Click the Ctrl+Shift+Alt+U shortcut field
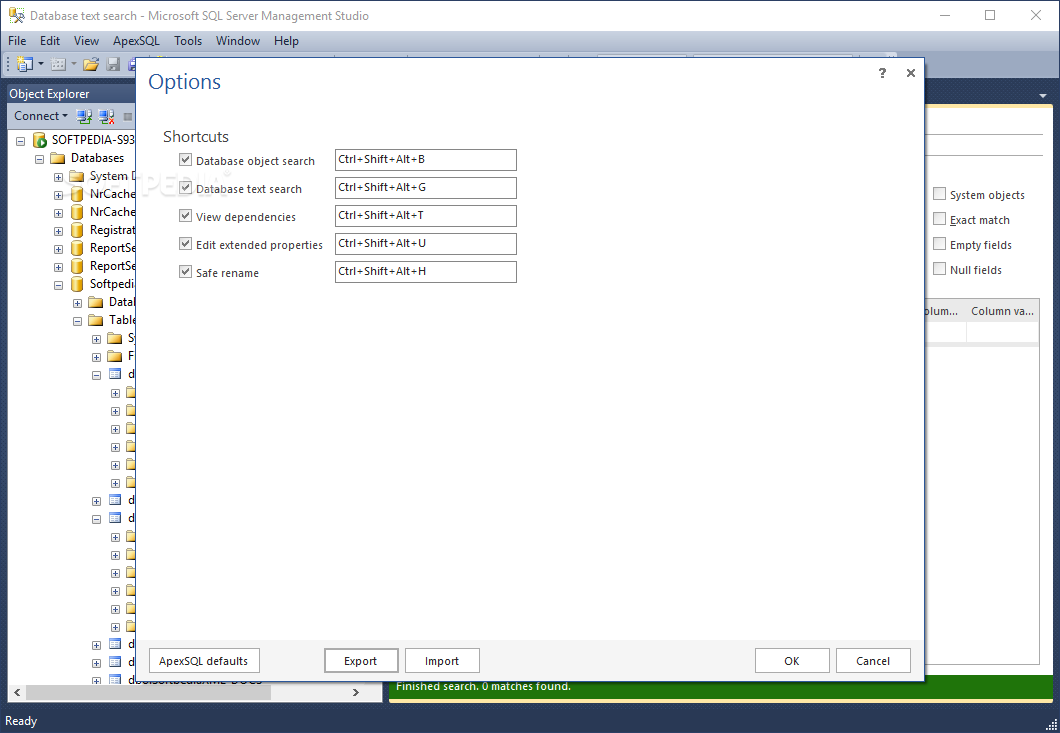This screenshot has width=1060, height=733. click(x=426, y=243)
